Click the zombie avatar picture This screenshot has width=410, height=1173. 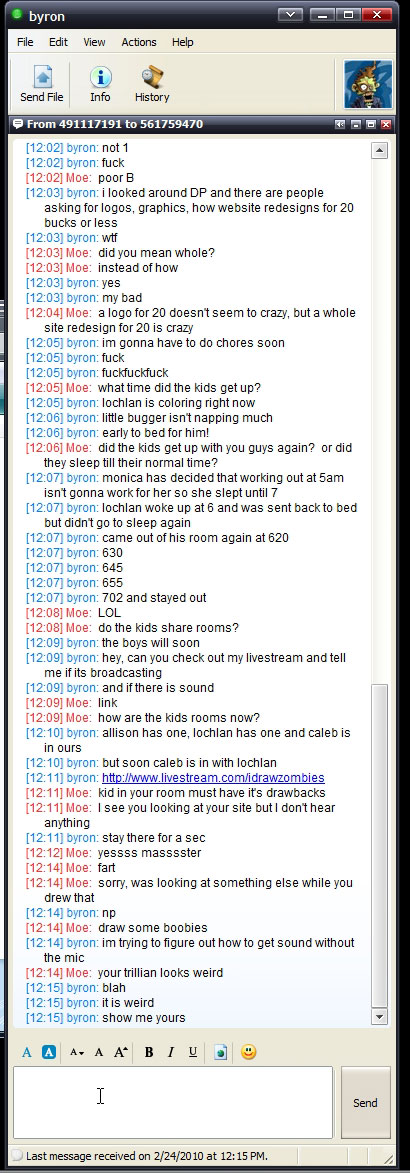coord(368,84)
